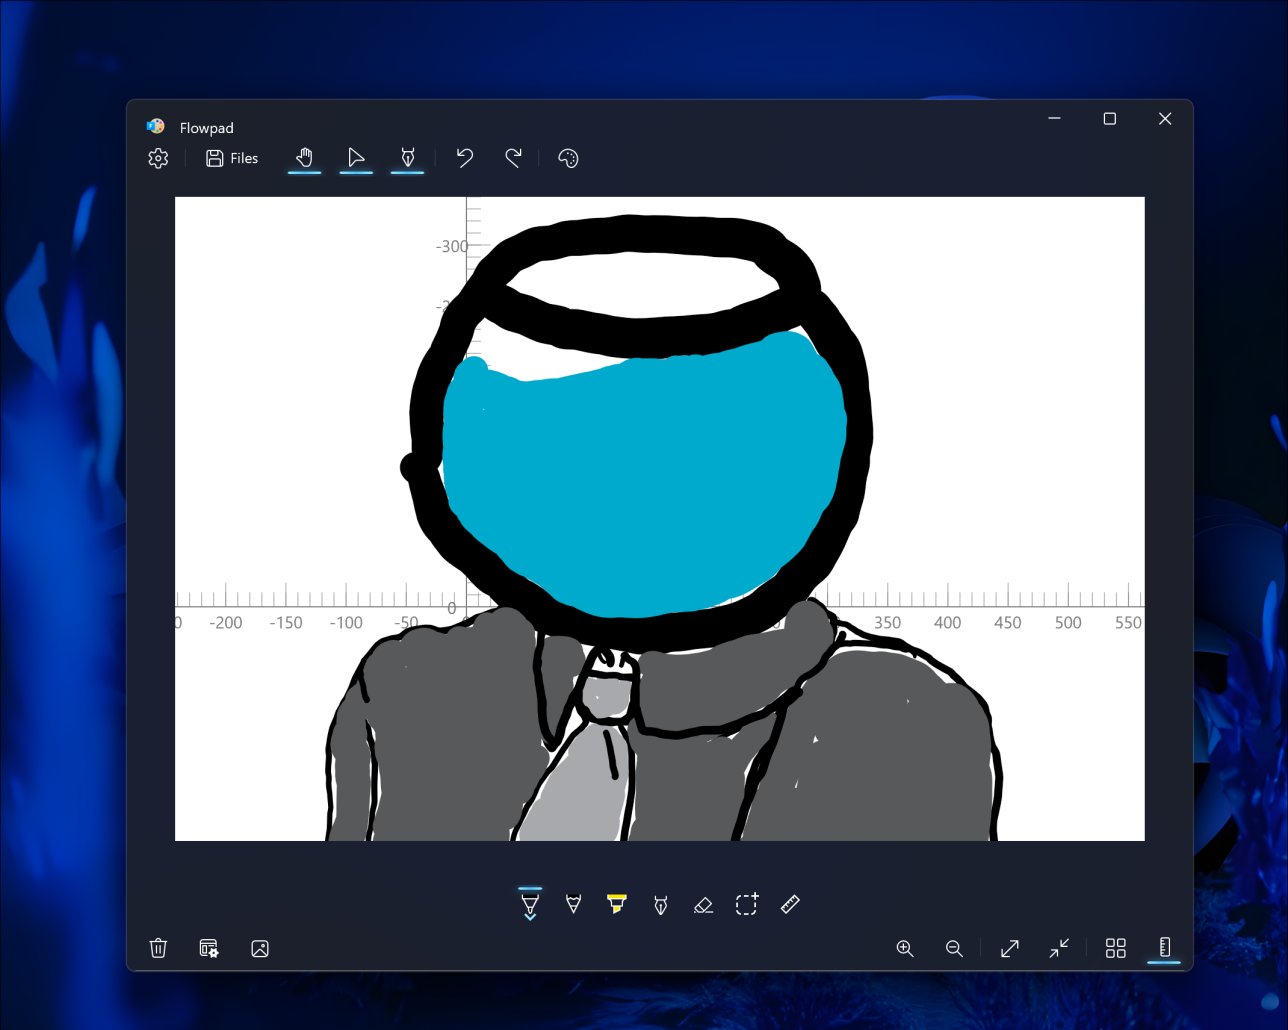Toggle the grid view option
The width and height of the screenshot is (1288, 1030).
(1116, 948)
